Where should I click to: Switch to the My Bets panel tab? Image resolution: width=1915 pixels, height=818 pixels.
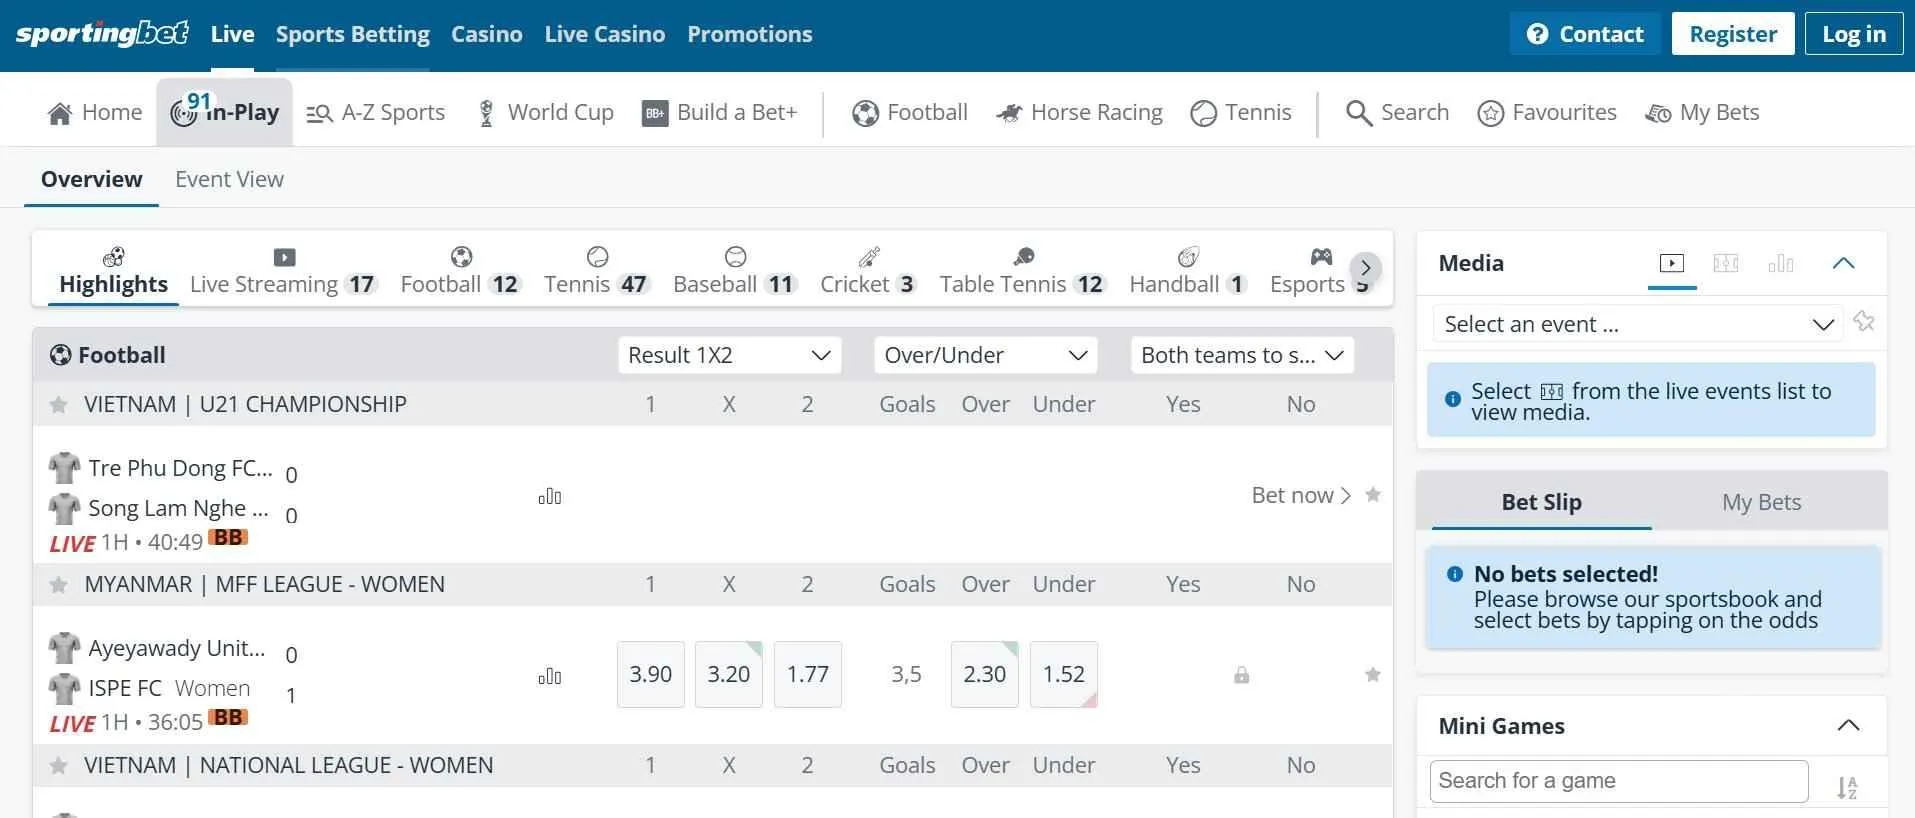pos(1761,502)
